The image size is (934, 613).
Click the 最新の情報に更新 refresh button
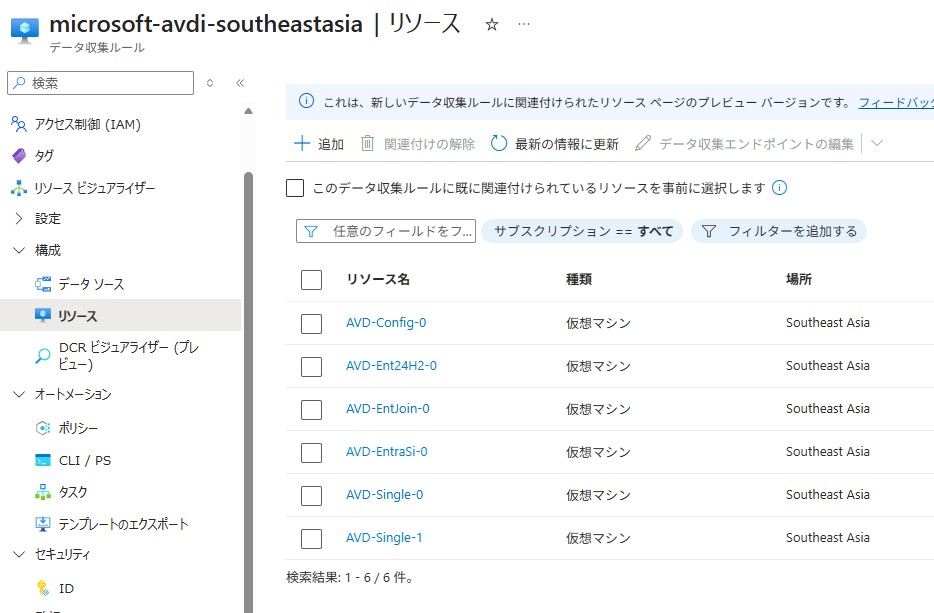click(x=555, y=144)
